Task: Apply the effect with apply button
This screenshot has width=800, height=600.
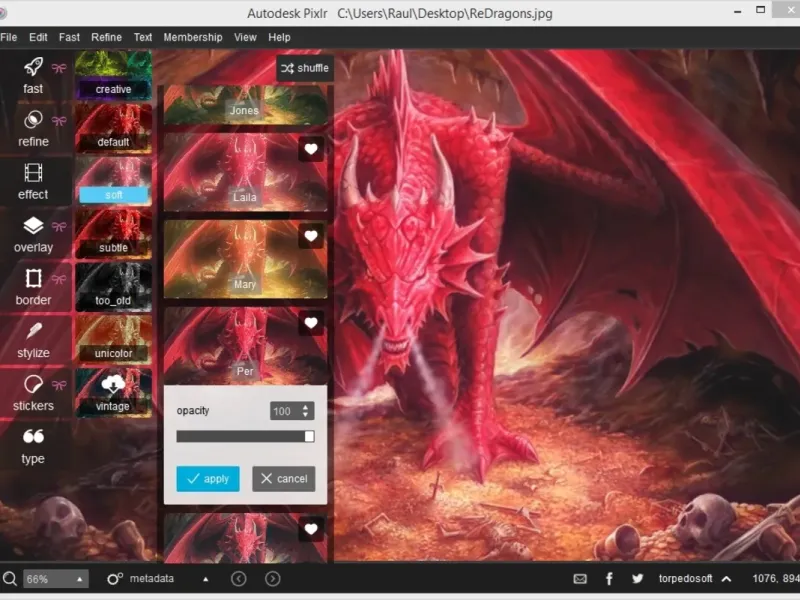Action: pos(208,479)
